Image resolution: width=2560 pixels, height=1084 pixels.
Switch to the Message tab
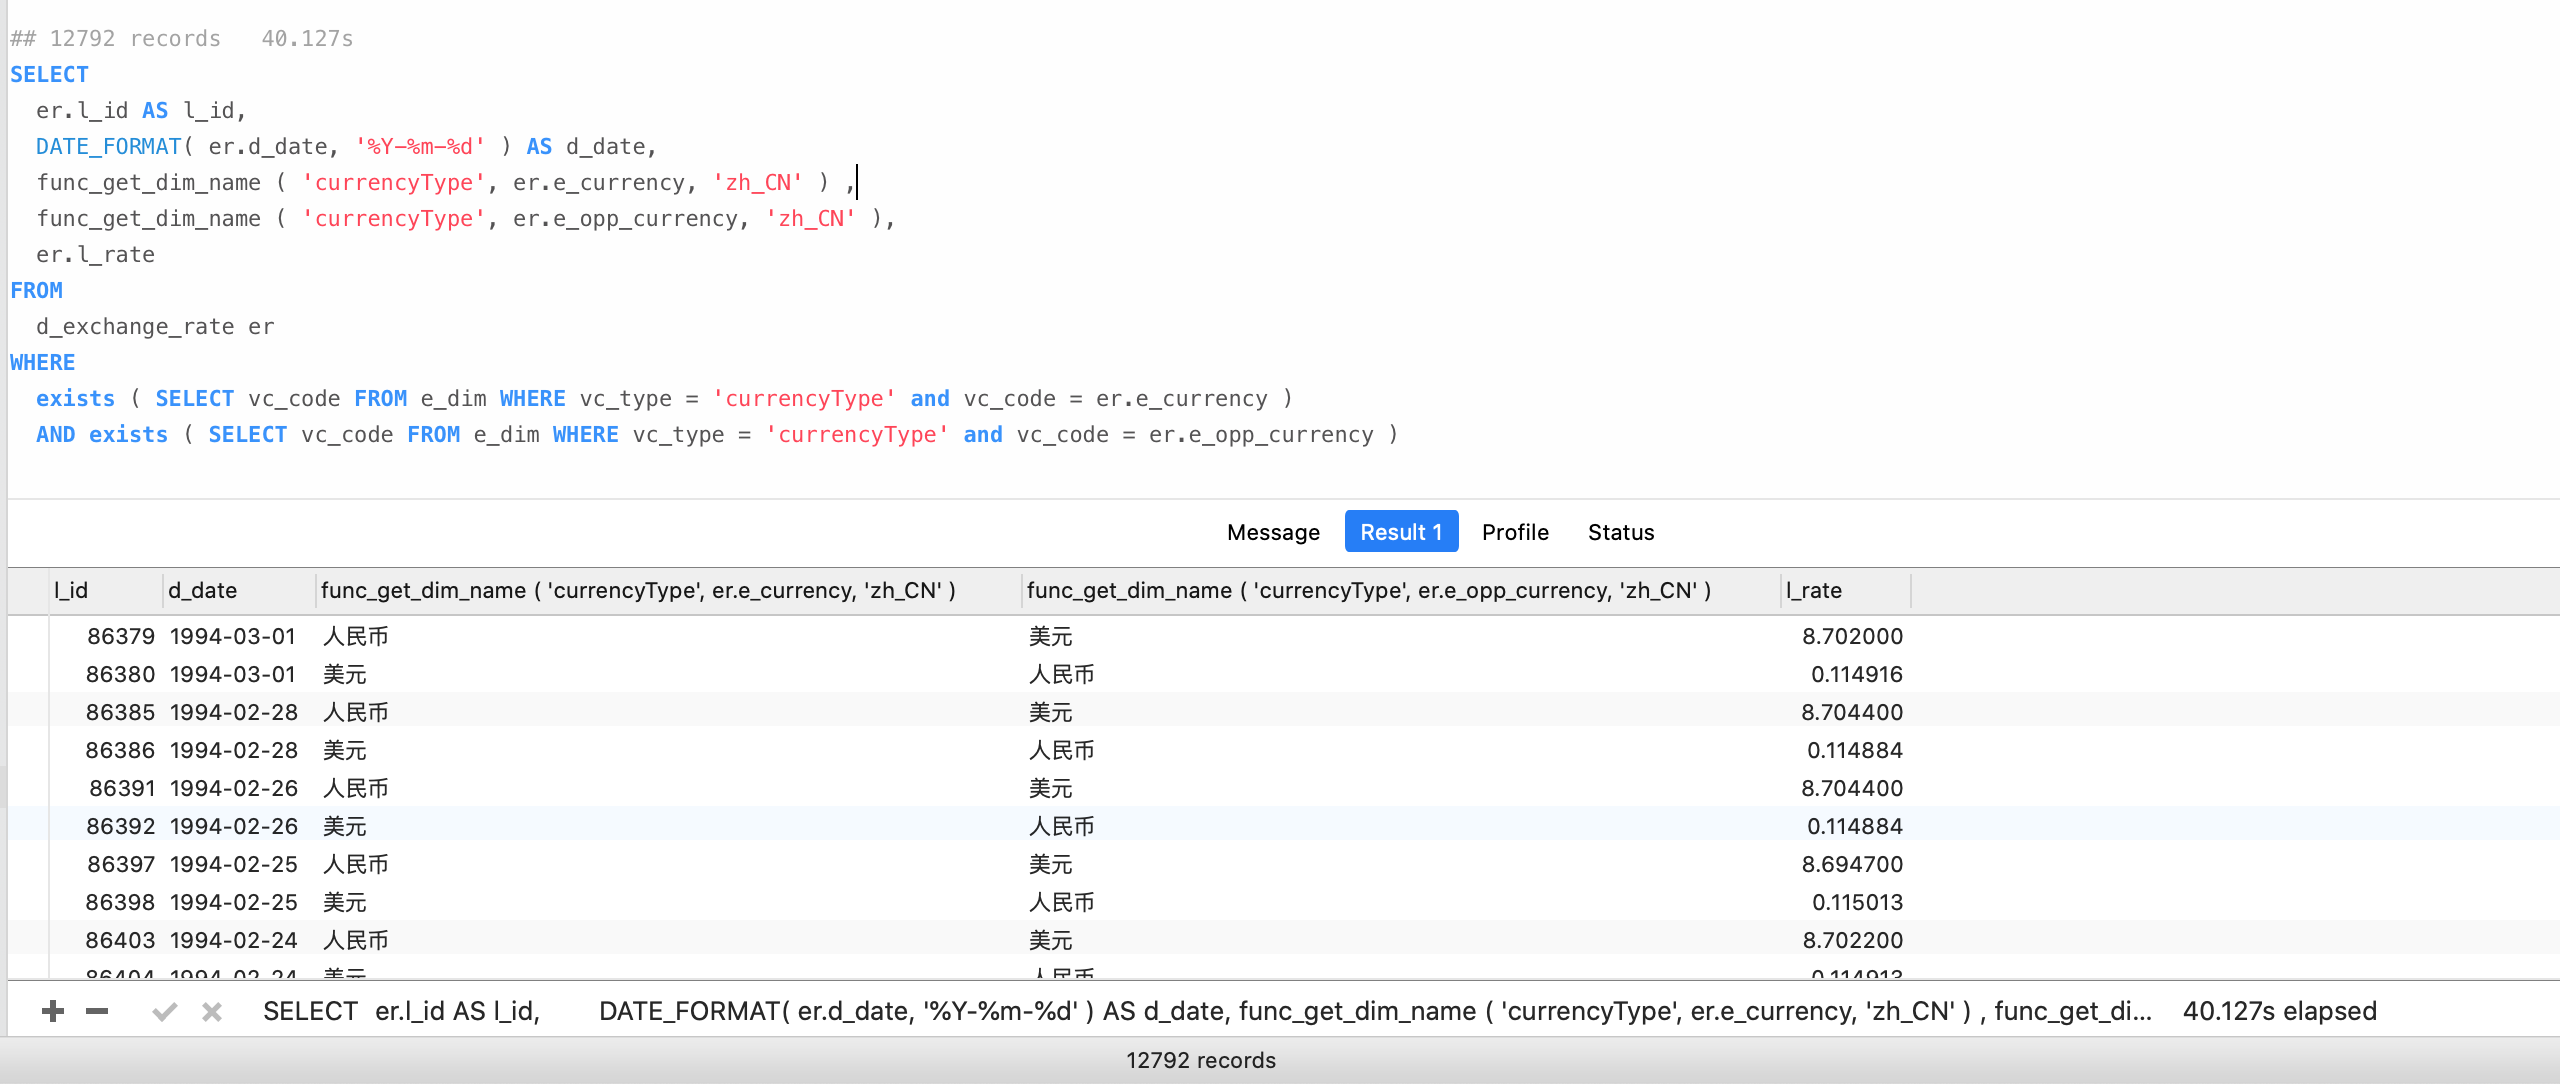pyautogui.click(x=1273, y=532)
